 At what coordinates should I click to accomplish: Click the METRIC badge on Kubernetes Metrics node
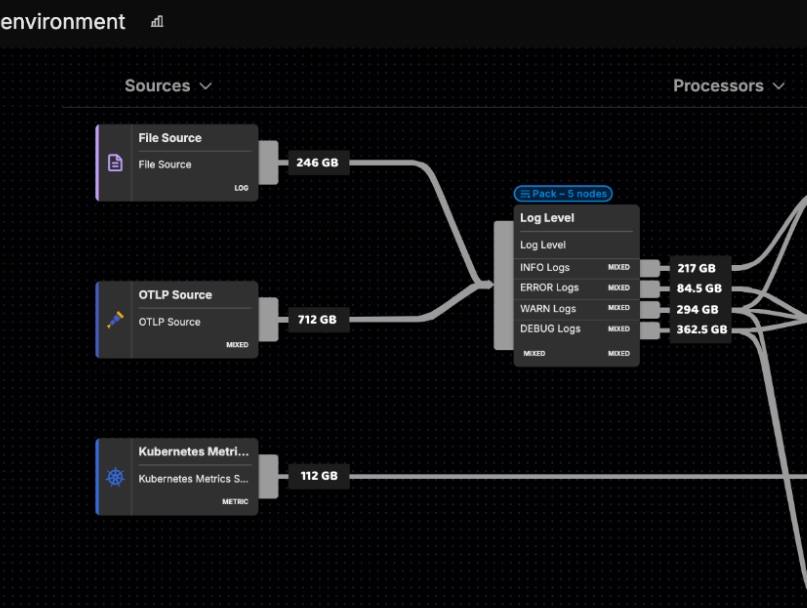click(x=236, y=503)
